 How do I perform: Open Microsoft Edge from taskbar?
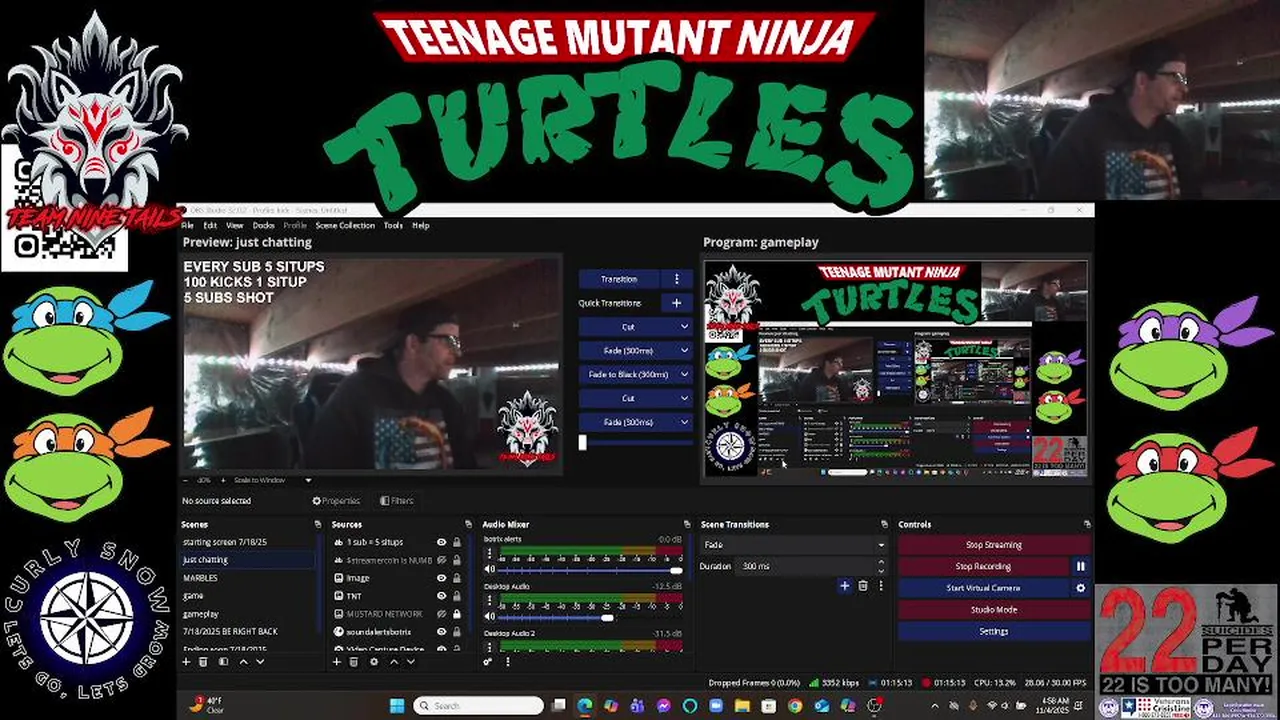click(x=585, y=706)
